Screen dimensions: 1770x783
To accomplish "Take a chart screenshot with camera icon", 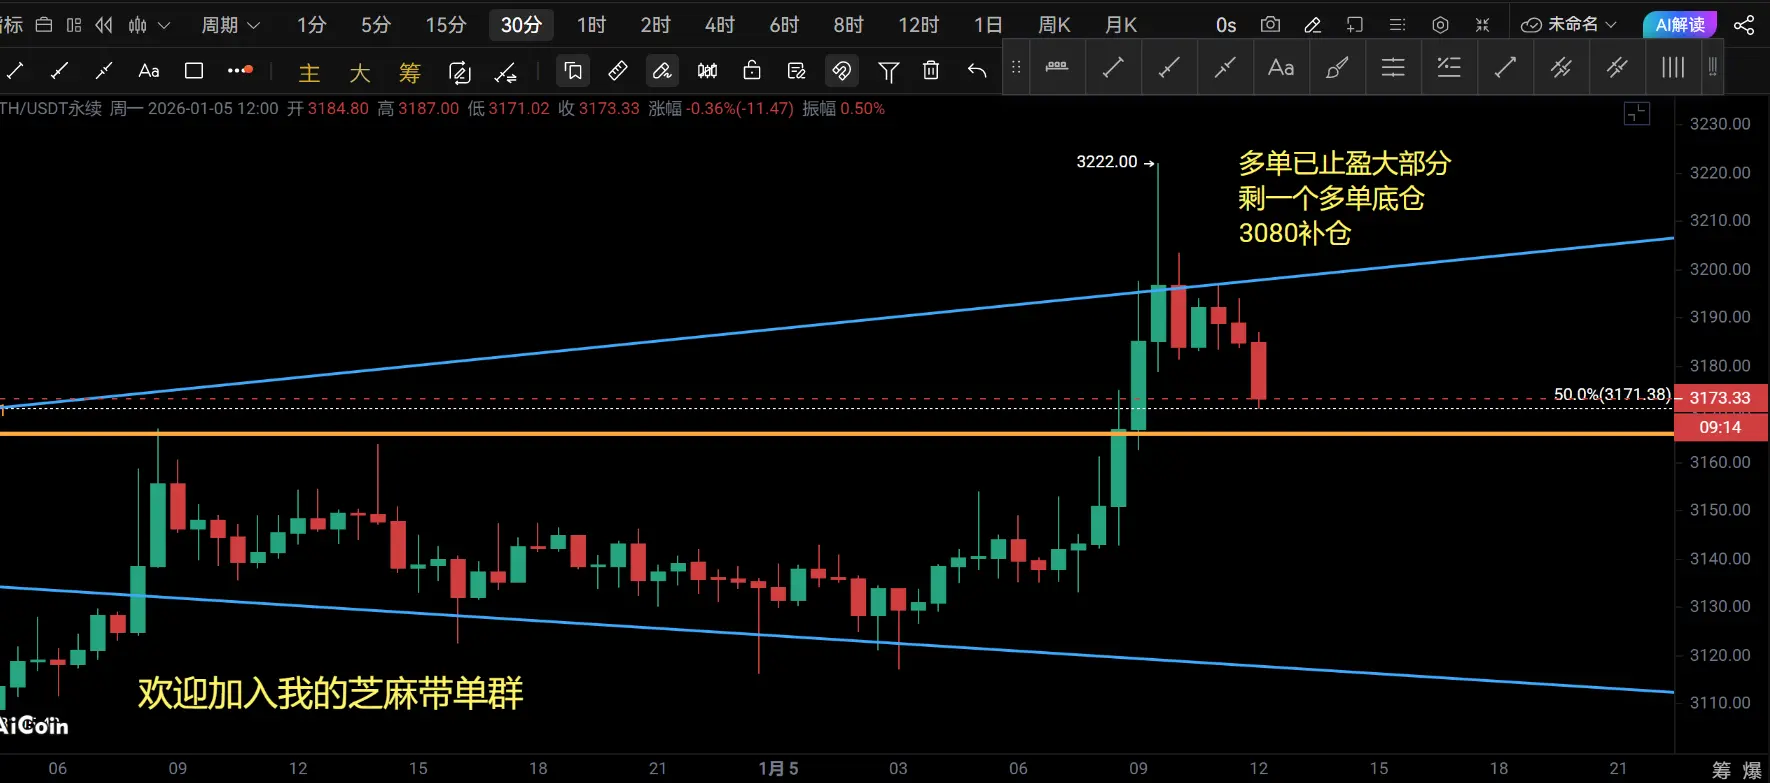I will point(1270,25).
